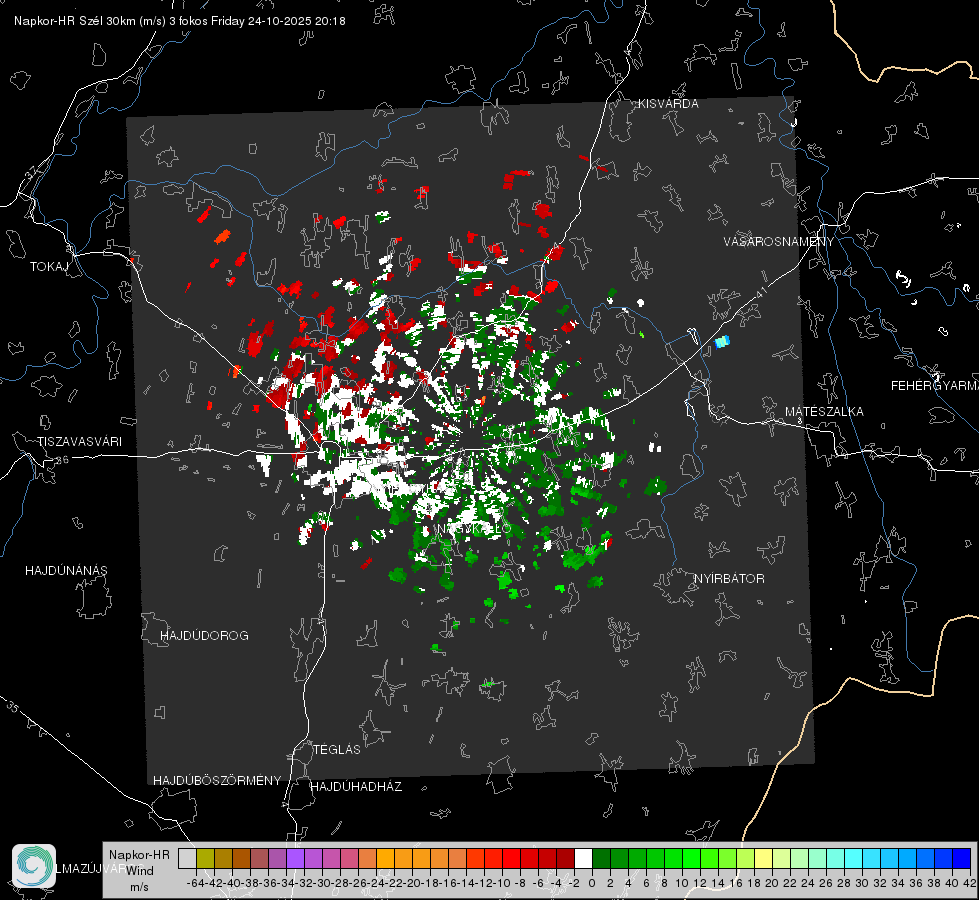Pick the yellow legend swatch between 18 and 20
Screen dimensions: 979x900
(x=764, y=858)
